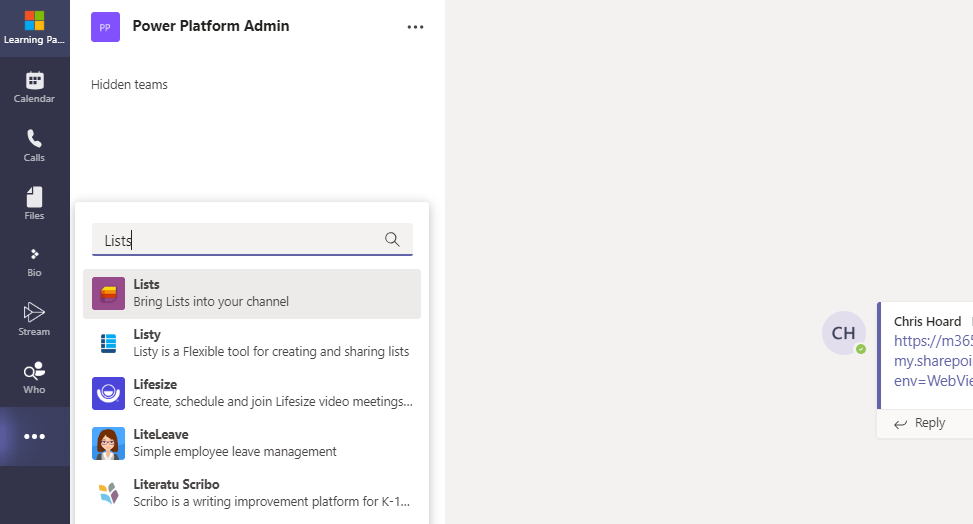Open more apps ellipsis in sidebar
The height and width of the screenshot is (524, 973).
pyautogui.click(x=34, y=436)
